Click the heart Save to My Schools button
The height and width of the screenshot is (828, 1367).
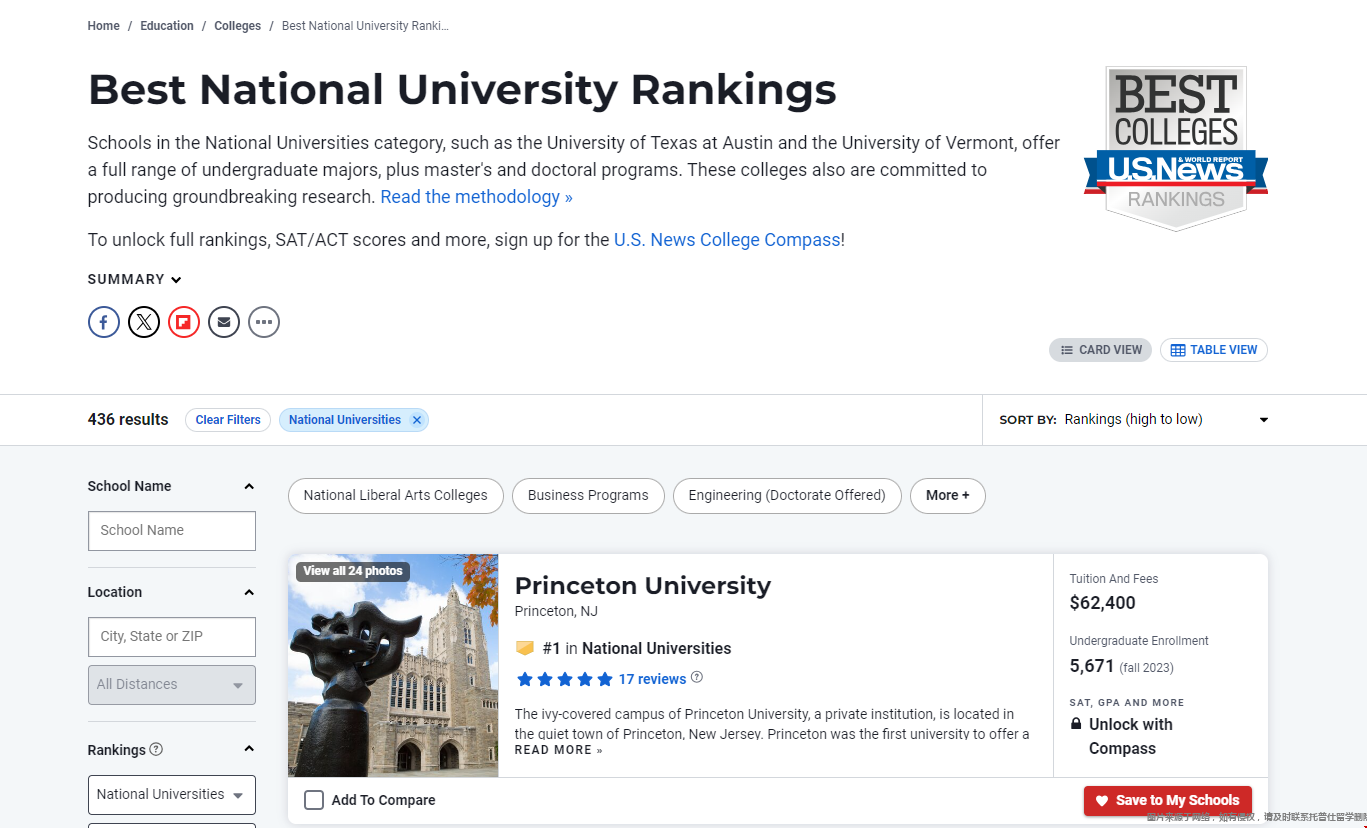(x=1168, y=801)
